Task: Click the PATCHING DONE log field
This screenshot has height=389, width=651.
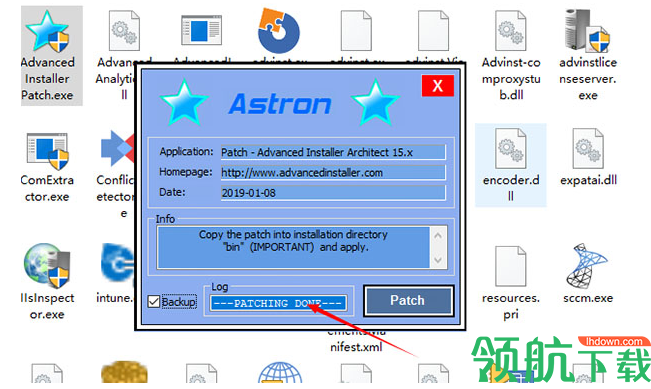Action: tap(278, 303)
